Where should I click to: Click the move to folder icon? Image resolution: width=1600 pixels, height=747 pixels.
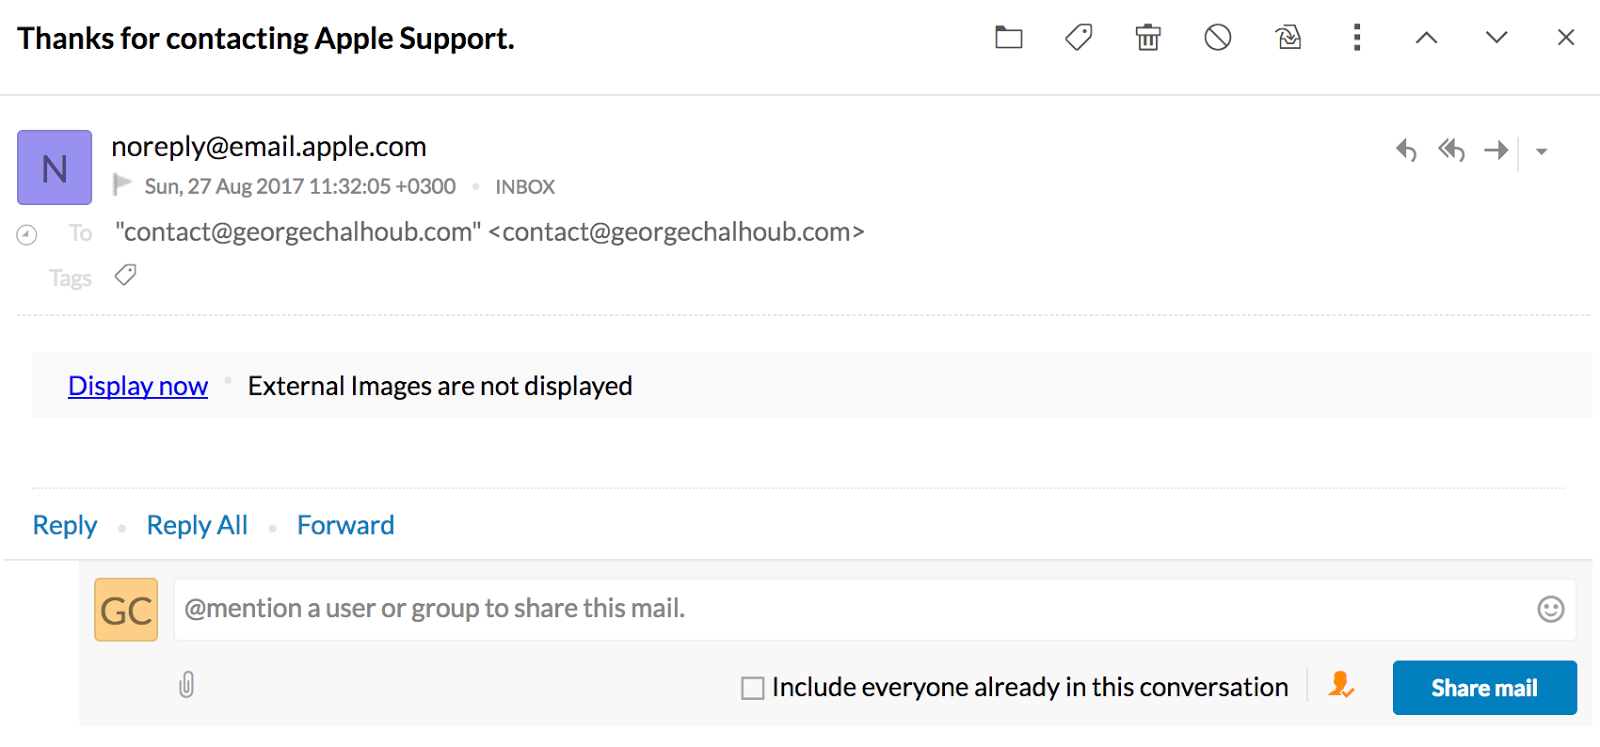(1008, 38)
